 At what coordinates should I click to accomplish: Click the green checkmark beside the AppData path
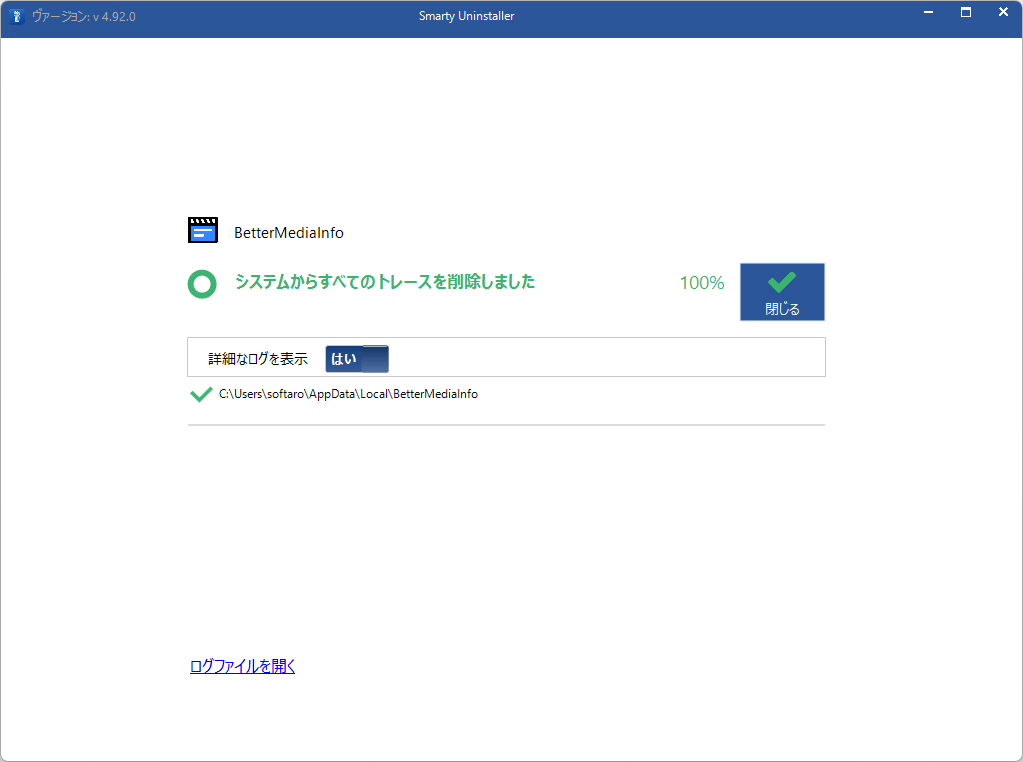pyautogui.click(x=201, y=394)
